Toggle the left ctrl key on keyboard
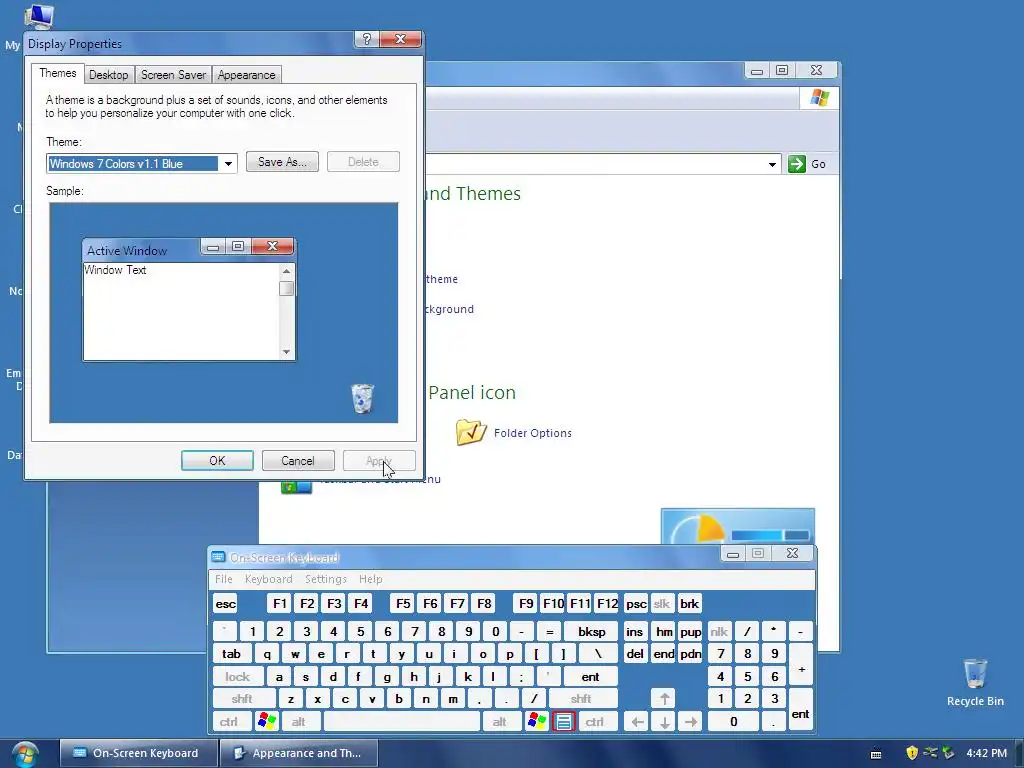The height and width of the screenshot is (768, 1024). (x=229, y=721)
